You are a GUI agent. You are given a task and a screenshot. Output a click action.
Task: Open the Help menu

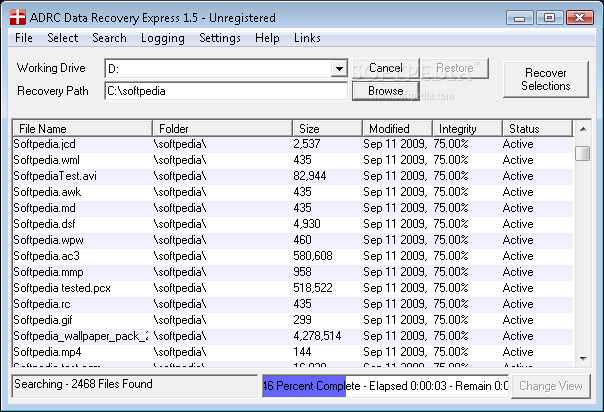(x=267, y=38)
